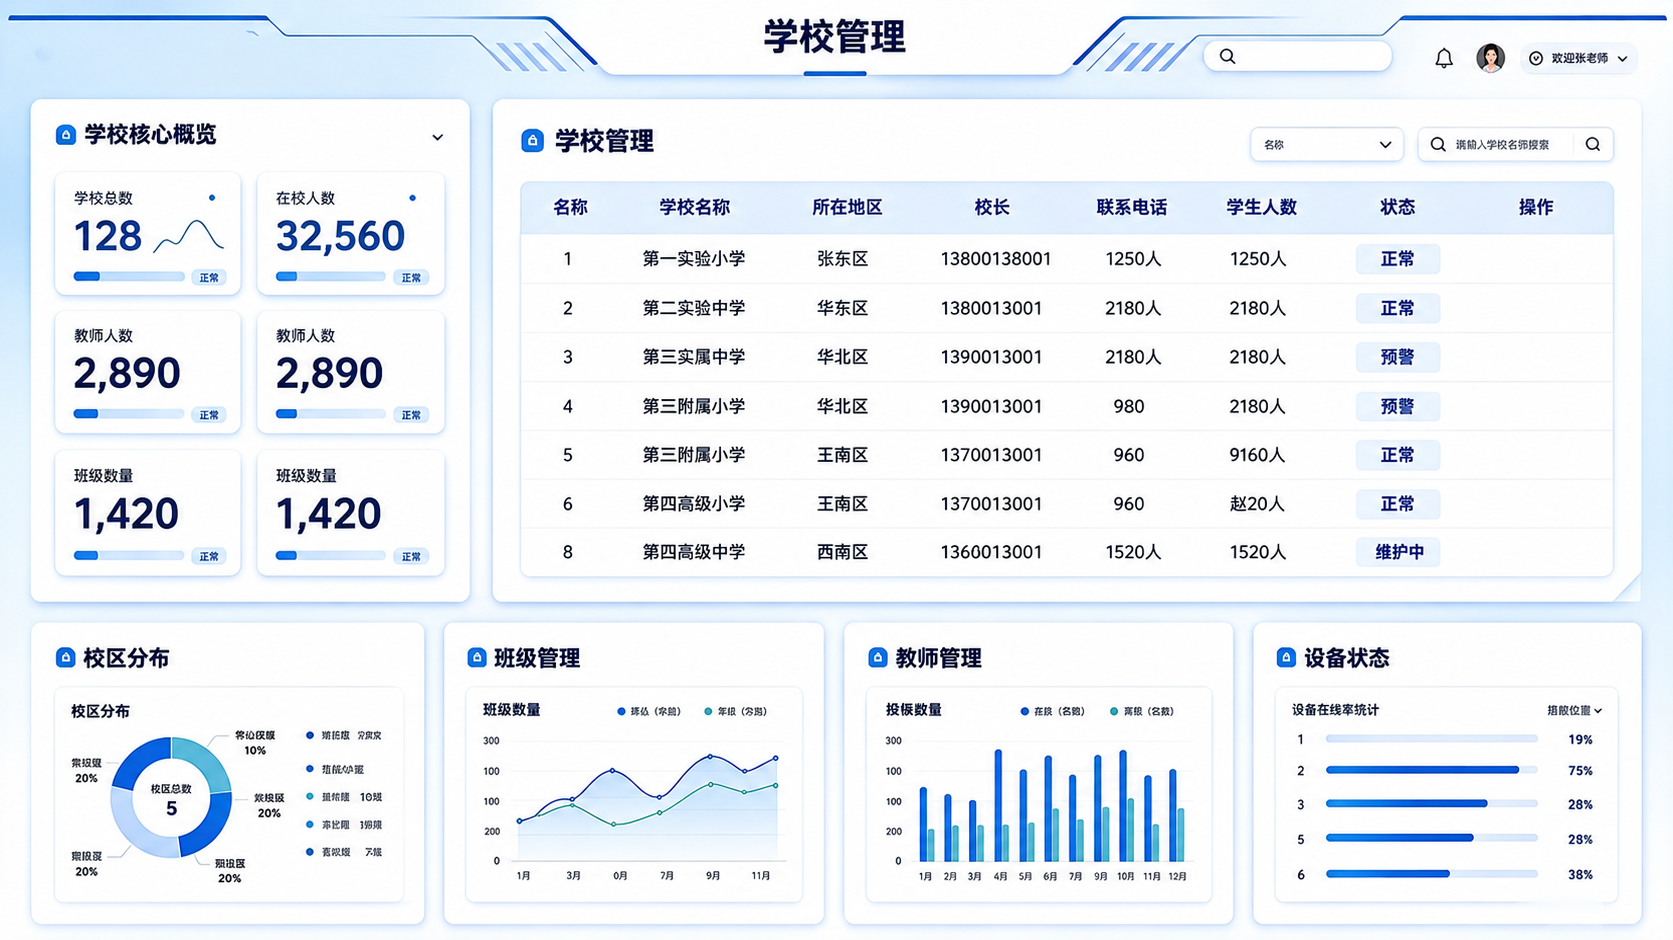
Task: Click the school name search field
Action: 1515,145
